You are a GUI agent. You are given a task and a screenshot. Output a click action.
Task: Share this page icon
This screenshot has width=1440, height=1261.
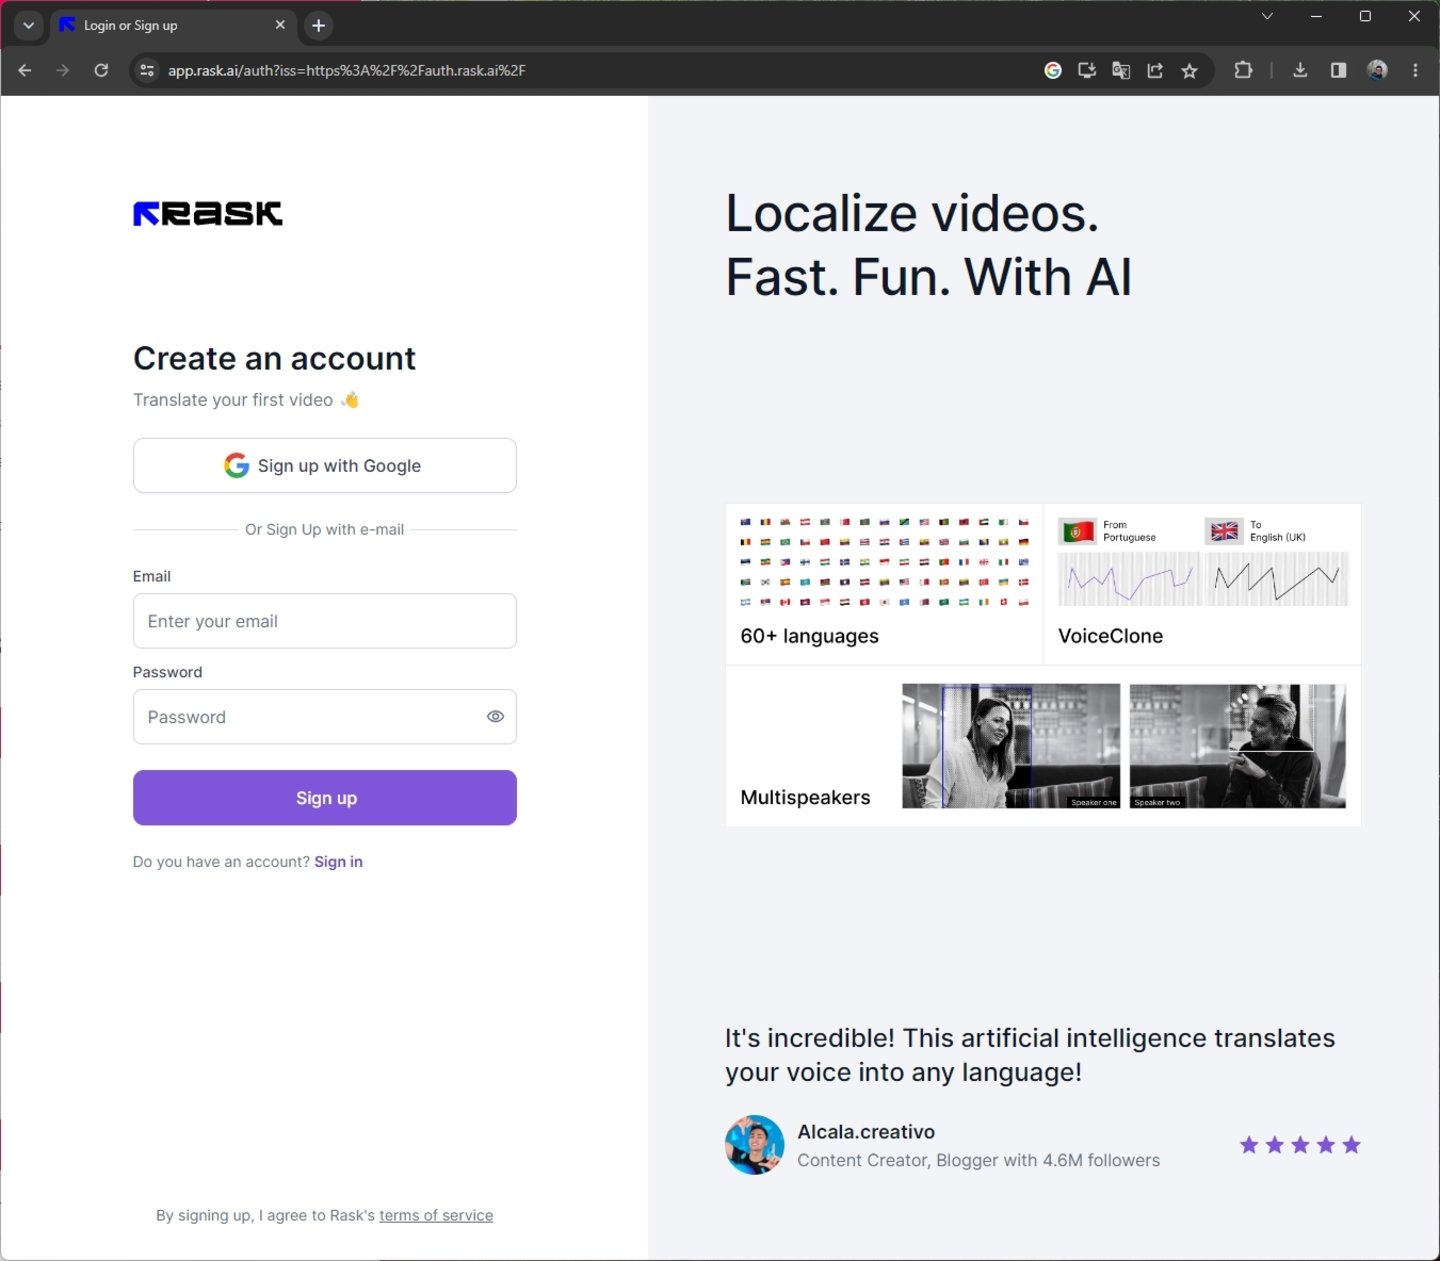[x=1155, y=70]
